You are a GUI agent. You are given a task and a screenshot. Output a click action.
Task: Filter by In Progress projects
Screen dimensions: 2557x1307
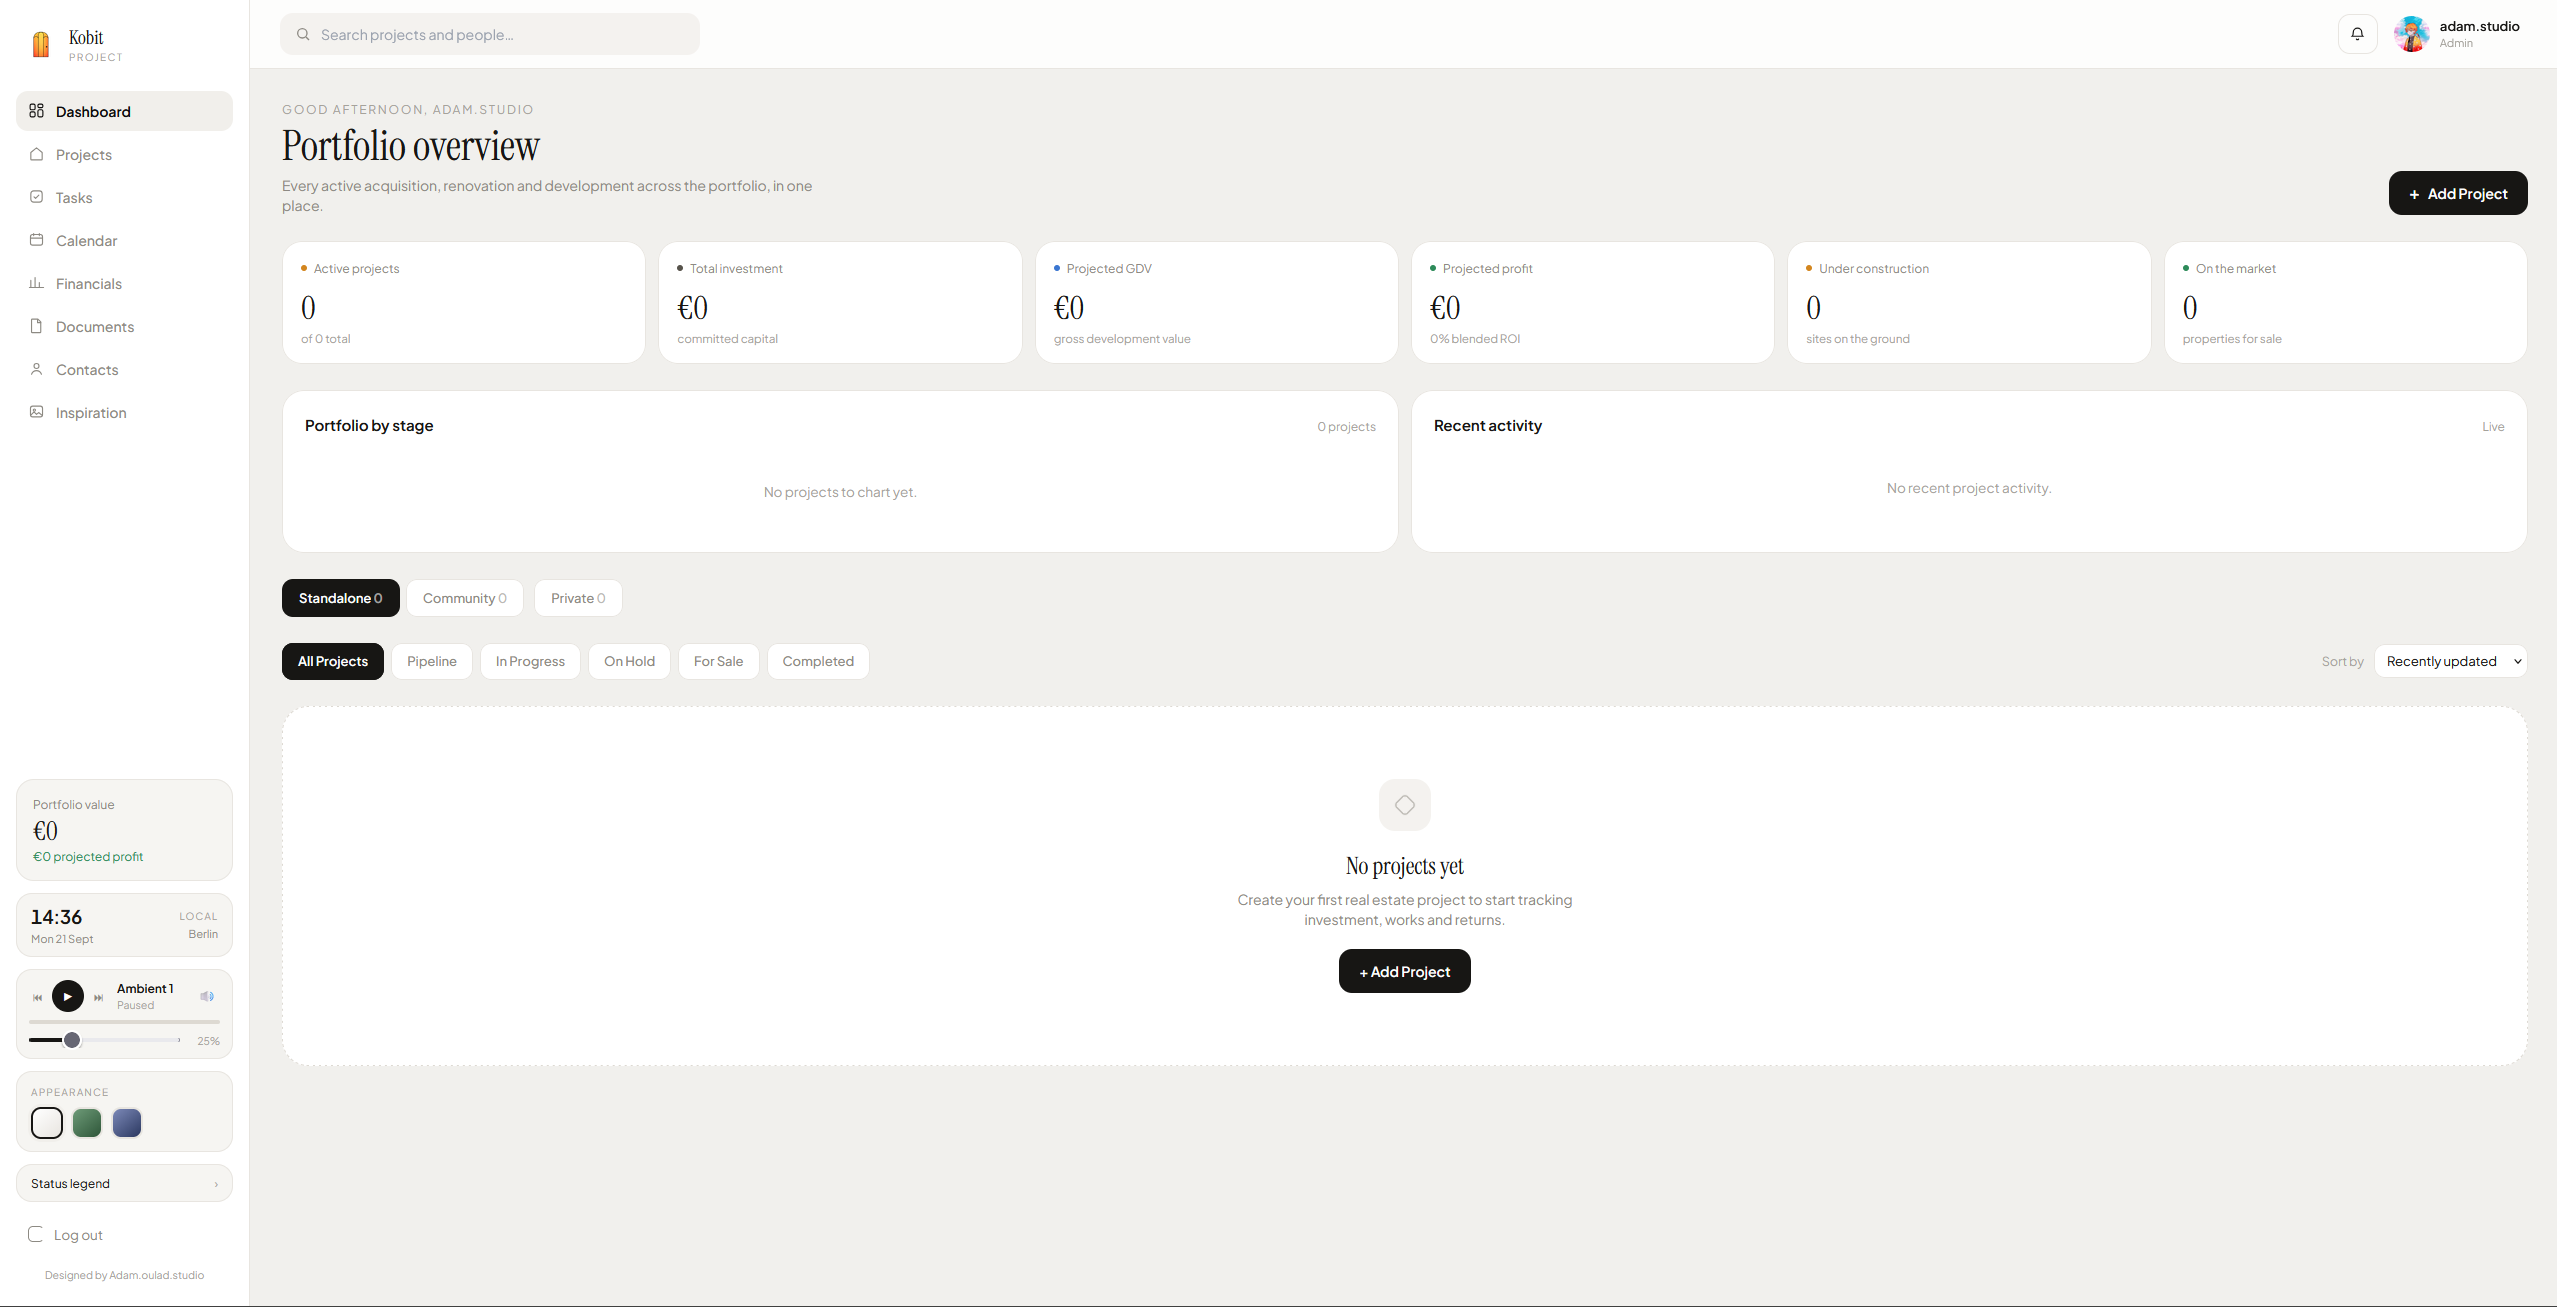[530, 661]
